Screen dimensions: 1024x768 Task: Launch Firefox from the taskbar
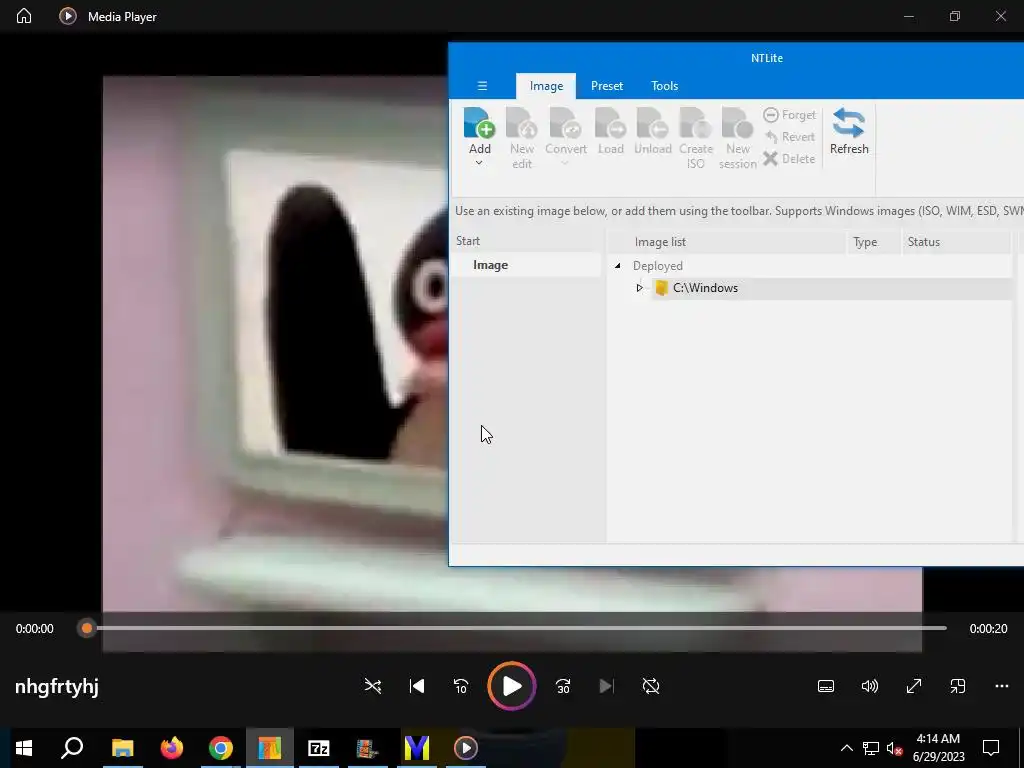click(x=172, y=748)
